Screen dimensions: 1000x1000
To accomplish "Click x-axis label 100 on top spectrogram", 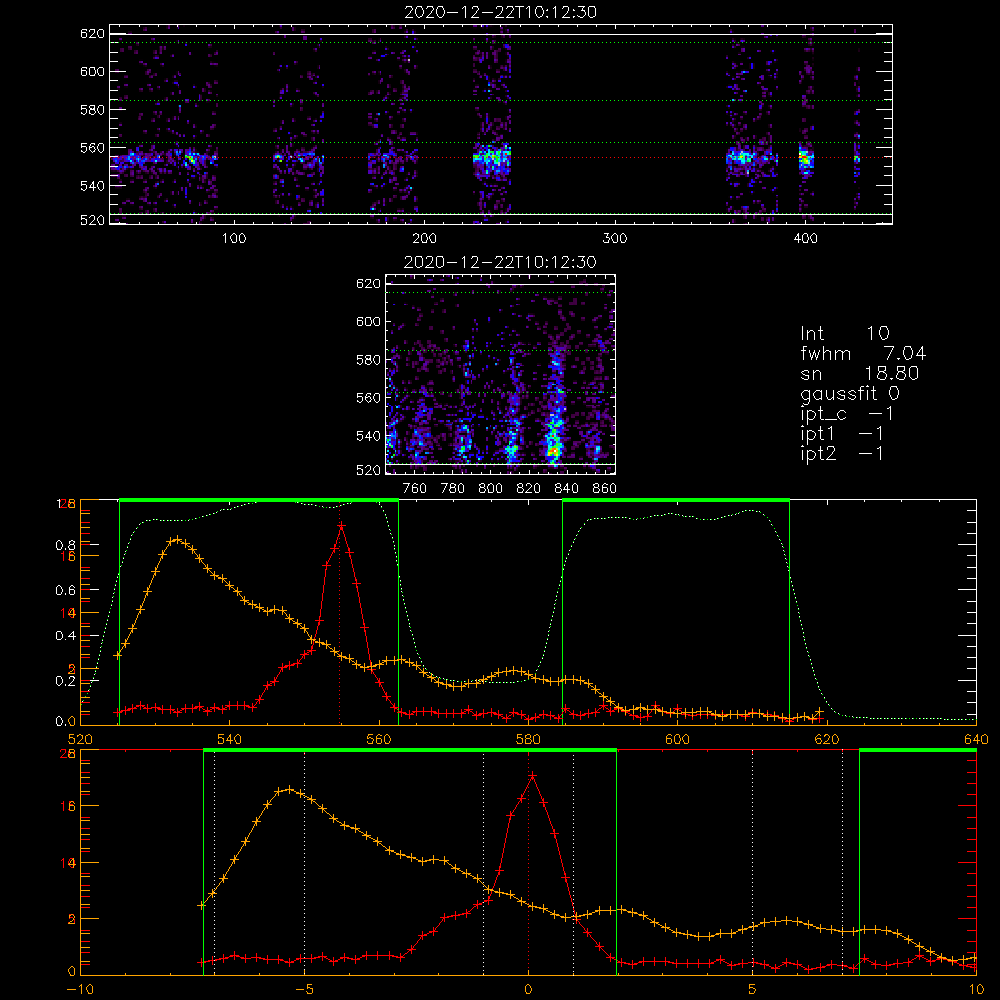I will pos(234,239).
